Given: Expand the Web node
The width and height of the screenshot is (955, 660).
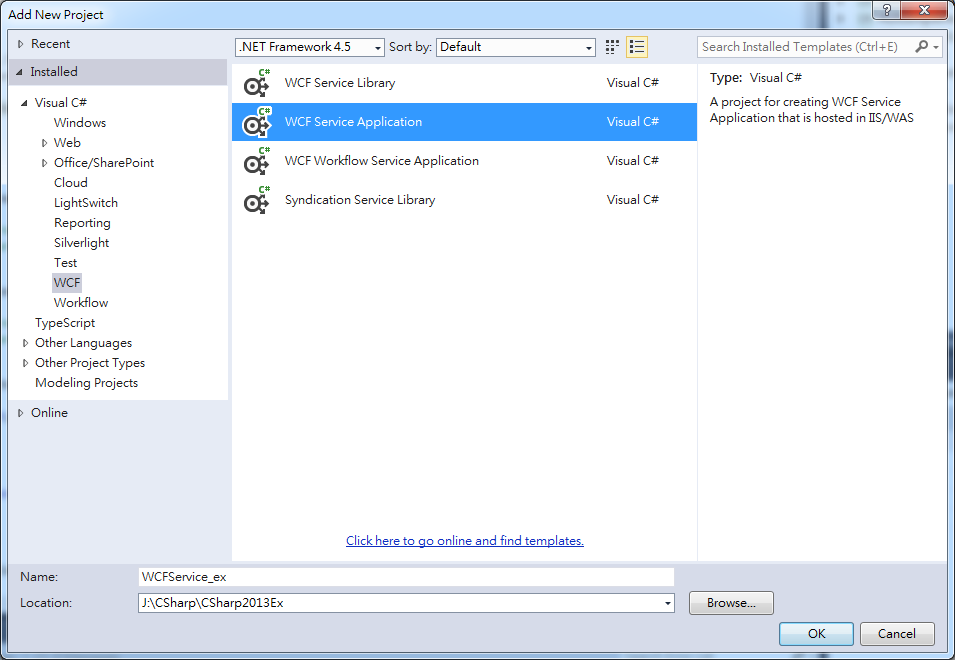Looking at the screenshot, I should tap(44, 143).
